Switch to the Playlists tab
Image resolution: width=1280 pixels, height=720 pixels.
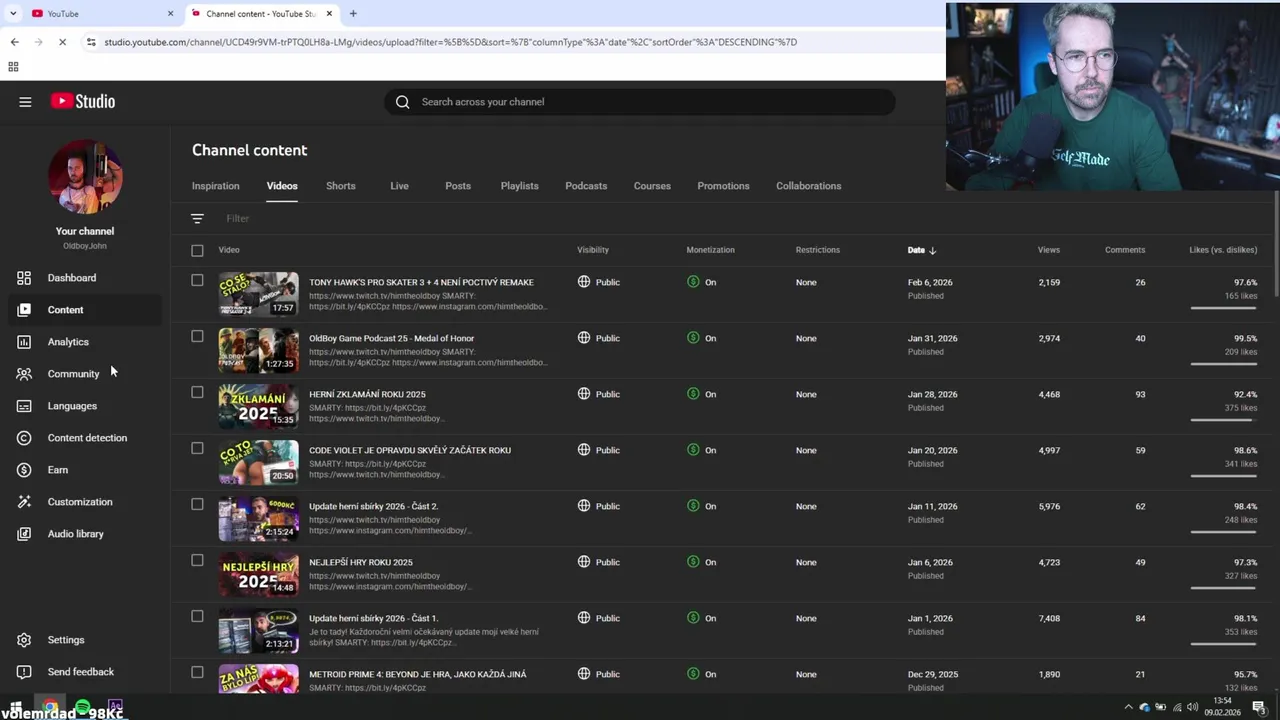tap(519, 186)
